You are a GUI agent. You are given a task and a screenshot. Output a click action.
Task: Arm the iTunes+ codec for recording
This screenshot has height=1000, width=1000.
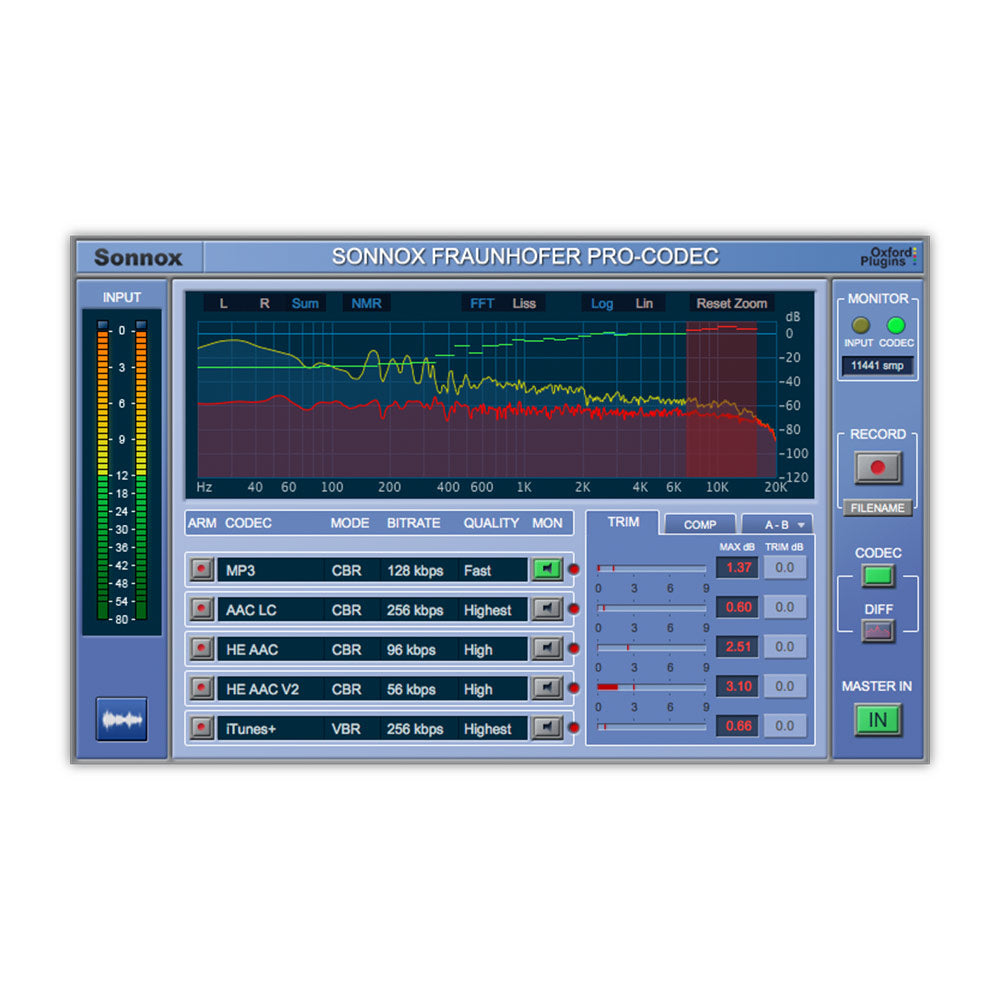click(x=203, y=728)
